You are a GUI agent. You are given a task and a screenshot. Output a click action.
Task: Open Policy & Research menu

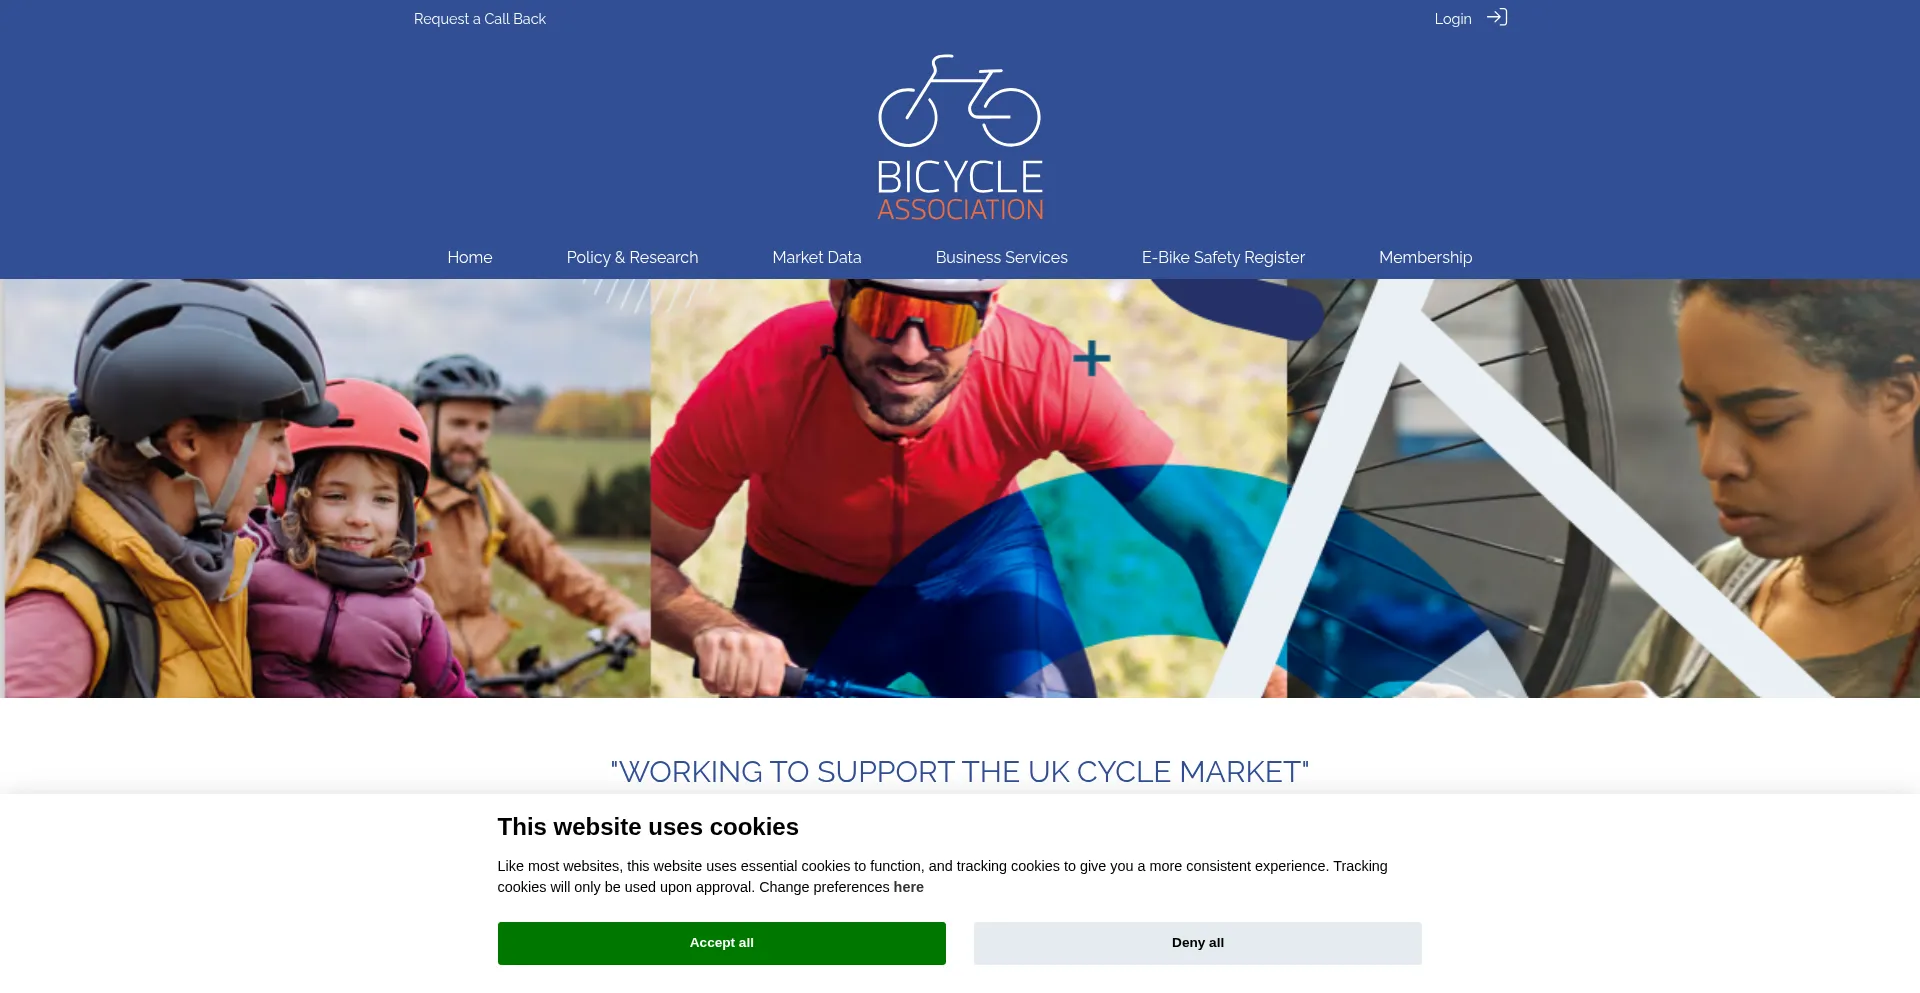[x=632, y=257]
